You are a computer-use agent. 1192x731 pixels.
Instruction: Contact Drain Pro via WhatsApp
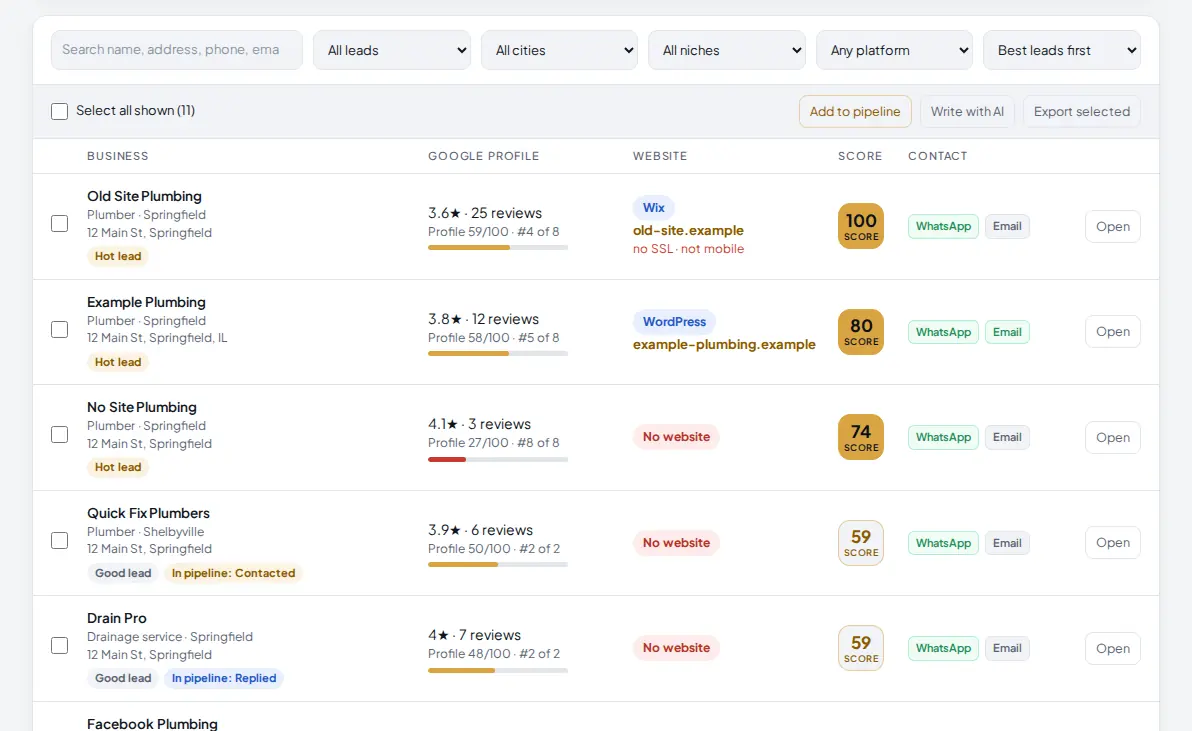(x=943, y=648)
